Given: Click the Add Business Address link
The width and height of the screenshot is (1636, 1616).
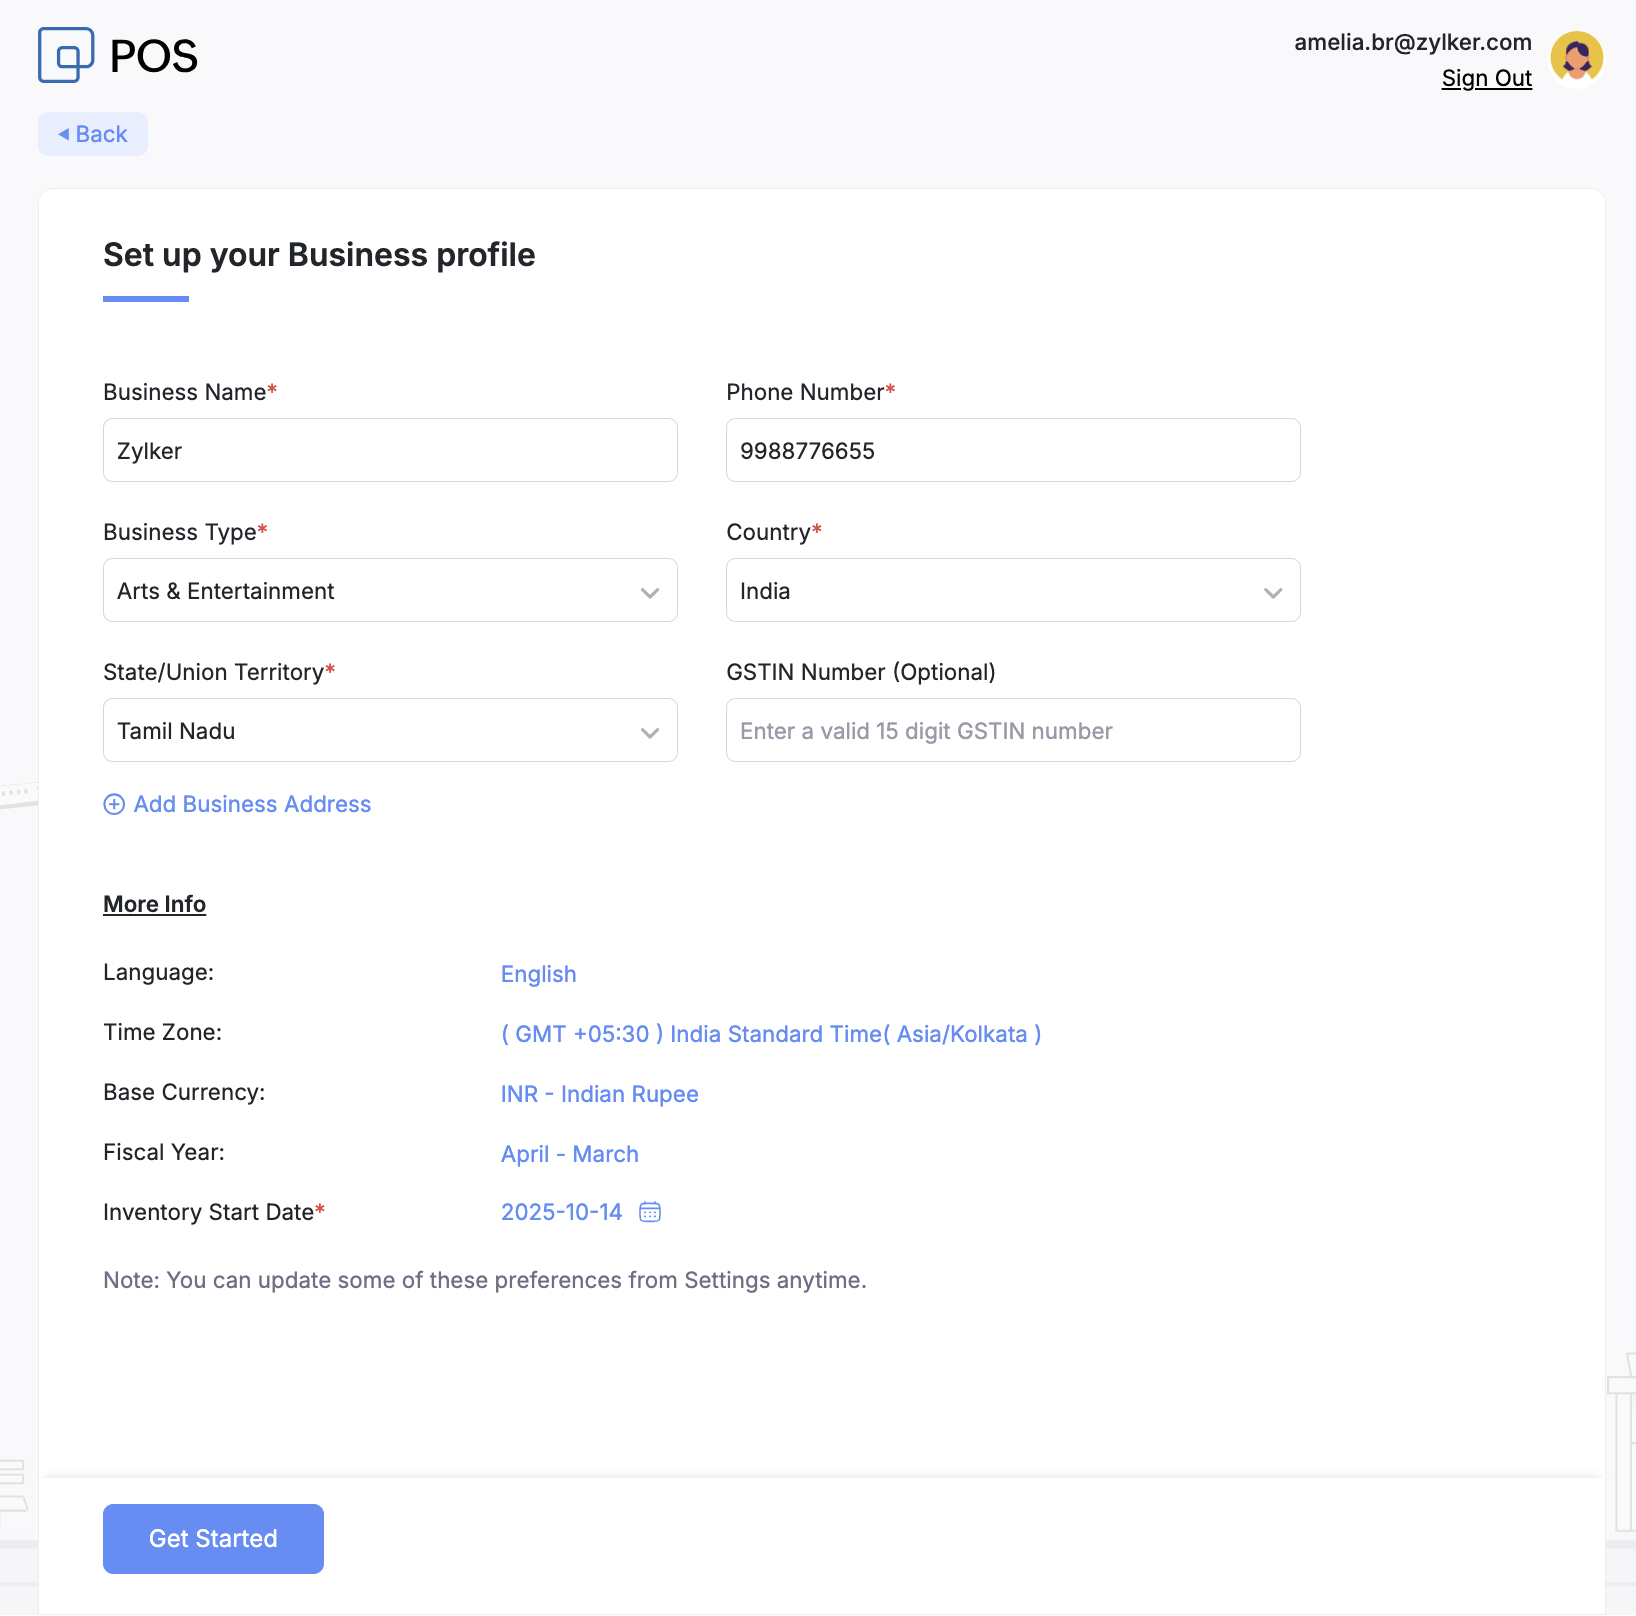Looking at the screenshot, I should pos(252,805).
